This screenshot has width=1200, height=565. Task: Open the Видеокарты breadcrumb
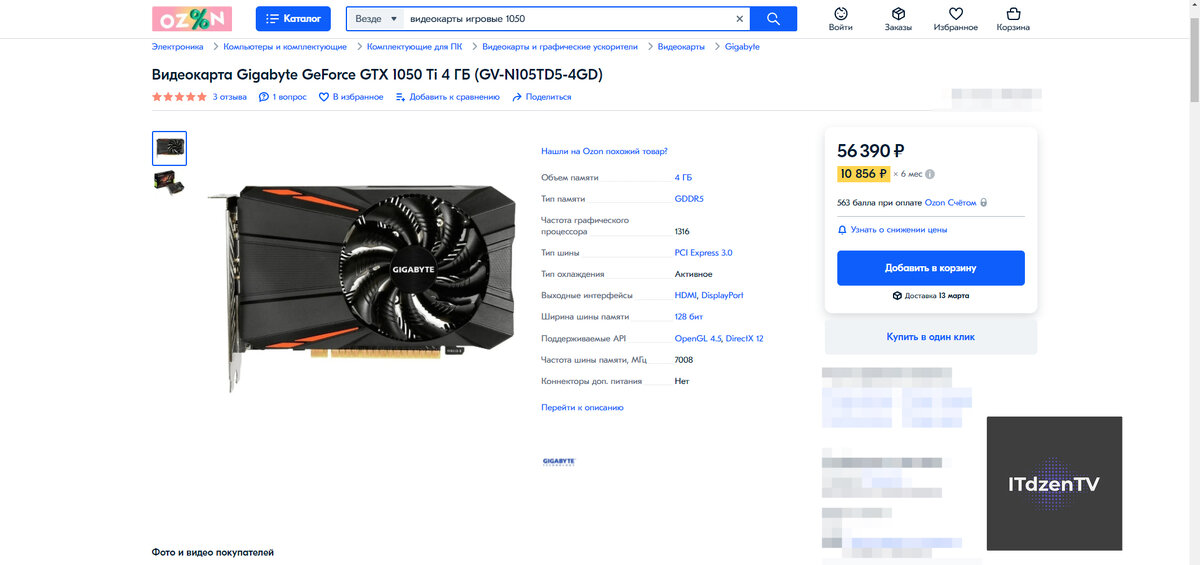(681, 47)
